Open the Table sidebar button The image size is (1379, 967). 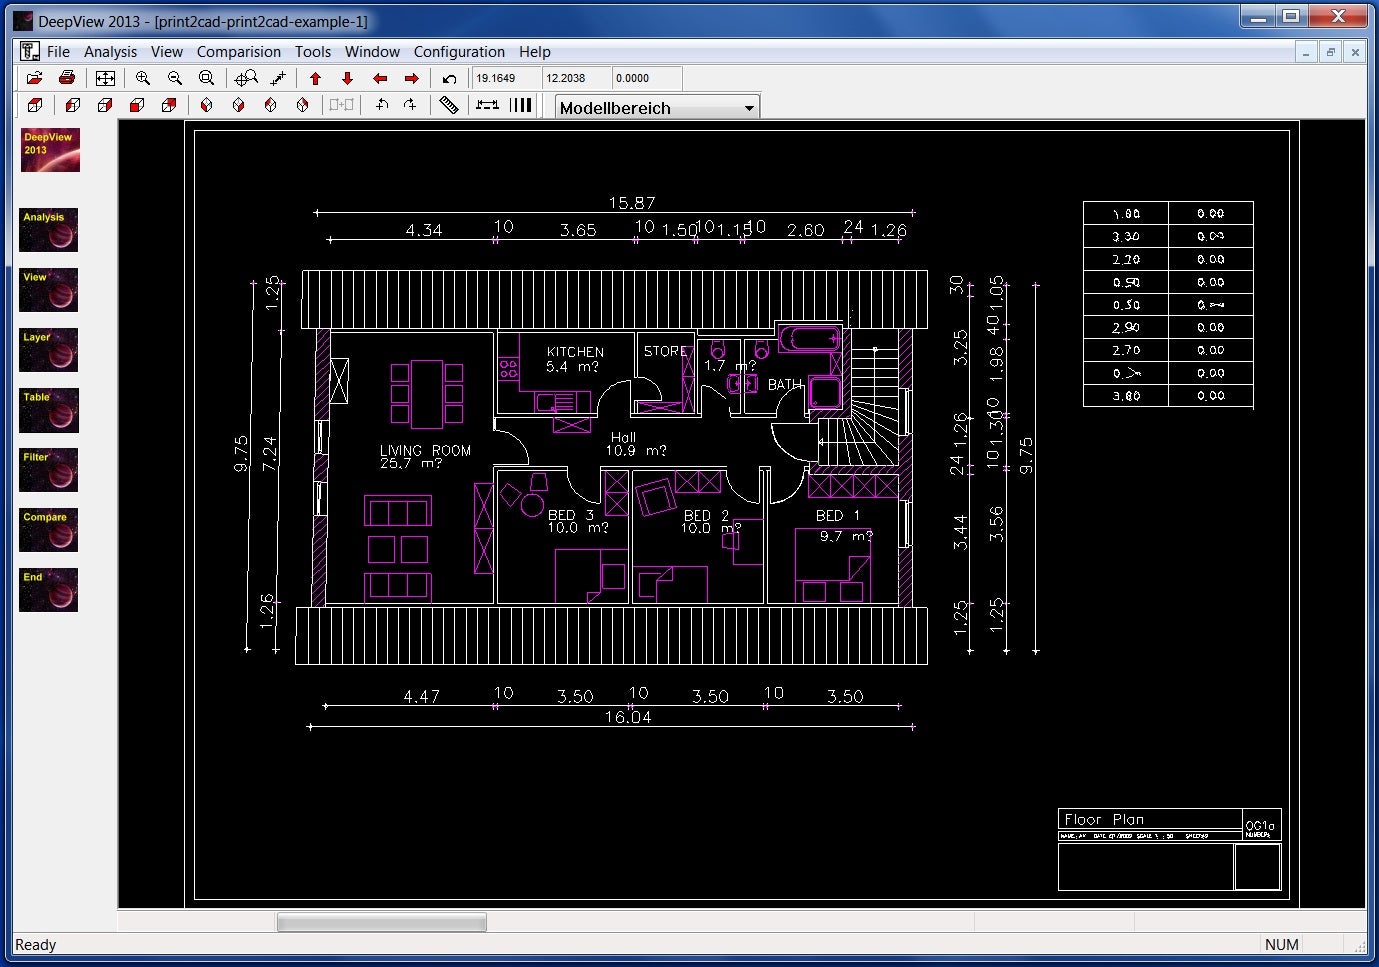[48, 410]
